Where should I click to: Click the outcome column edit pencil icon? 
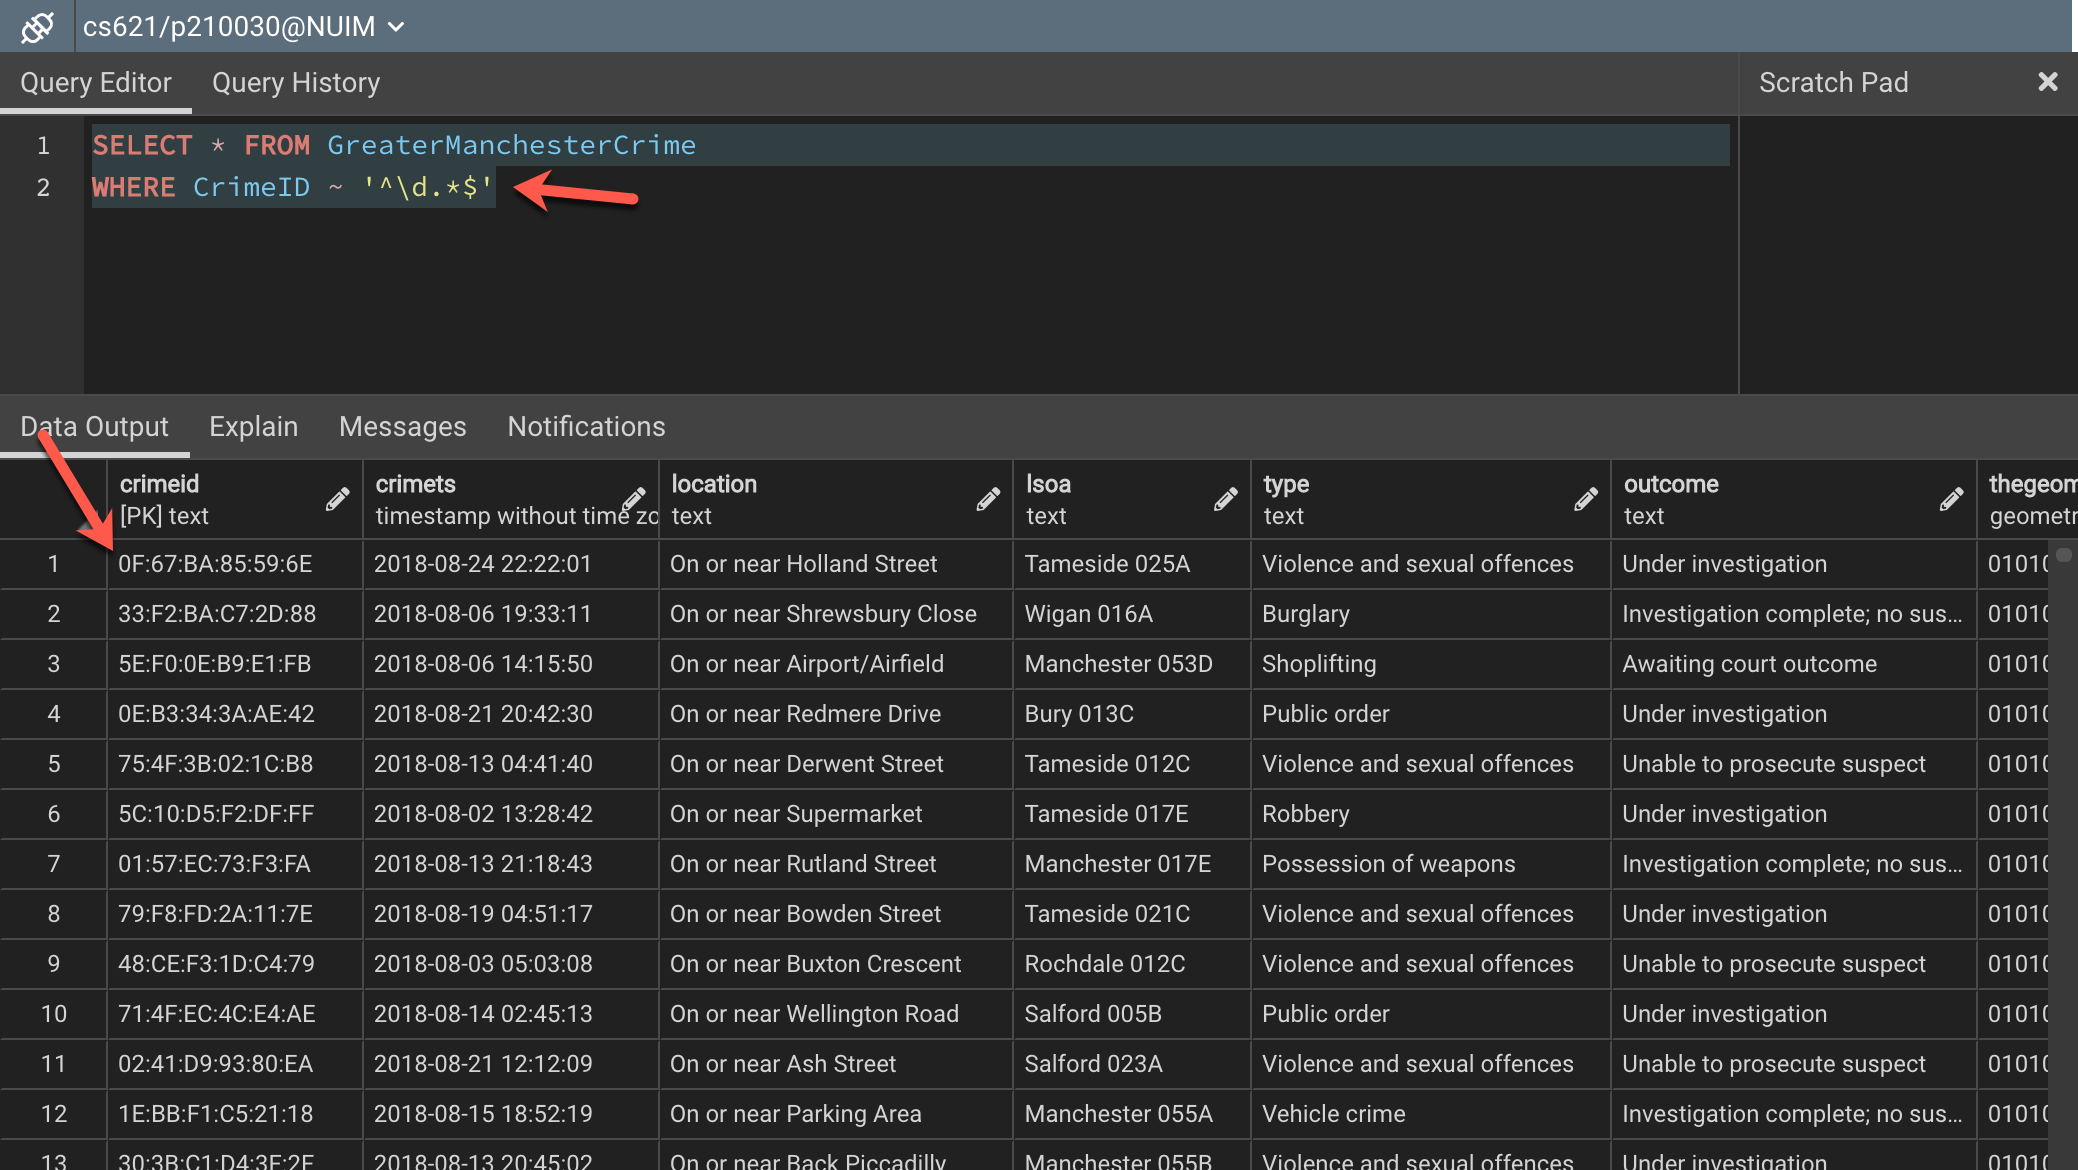click(1951, 499)
